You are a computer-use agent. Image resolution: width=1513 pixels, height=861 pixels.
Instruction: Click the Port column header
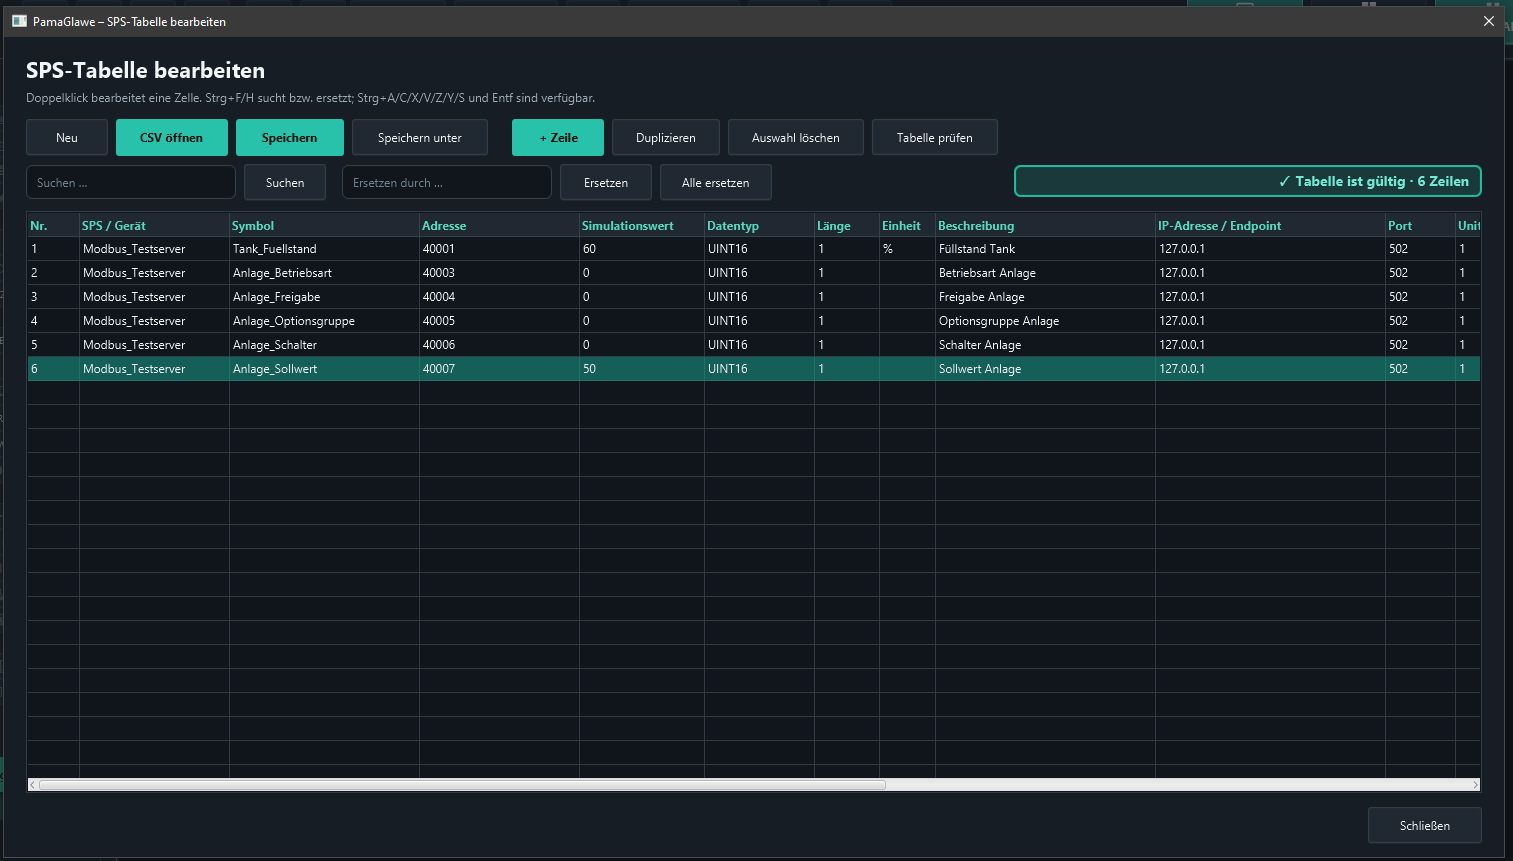(1421, 226)
